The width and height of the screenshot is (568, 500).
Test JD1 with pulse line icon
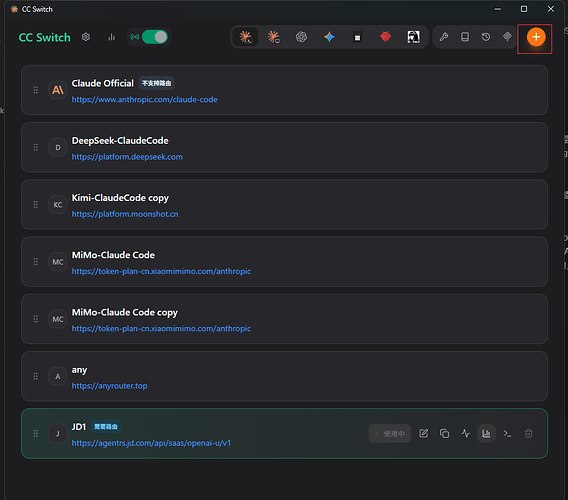465,433
